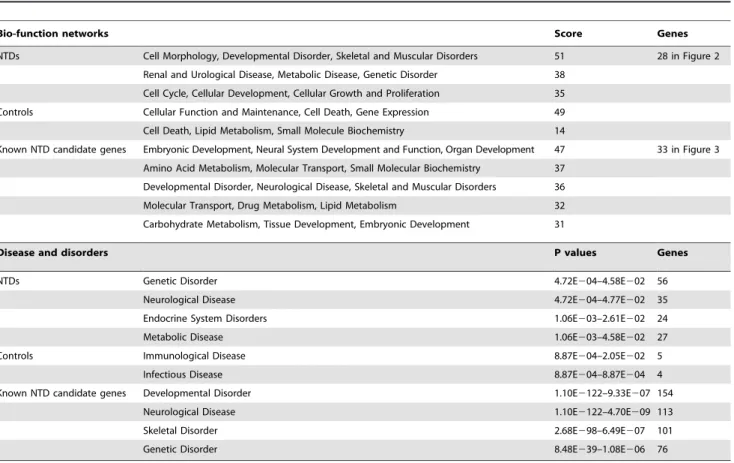Select 'Neurological Disease' with 35 genes
The image size is (734, 463).
click(x=189, y=300)
